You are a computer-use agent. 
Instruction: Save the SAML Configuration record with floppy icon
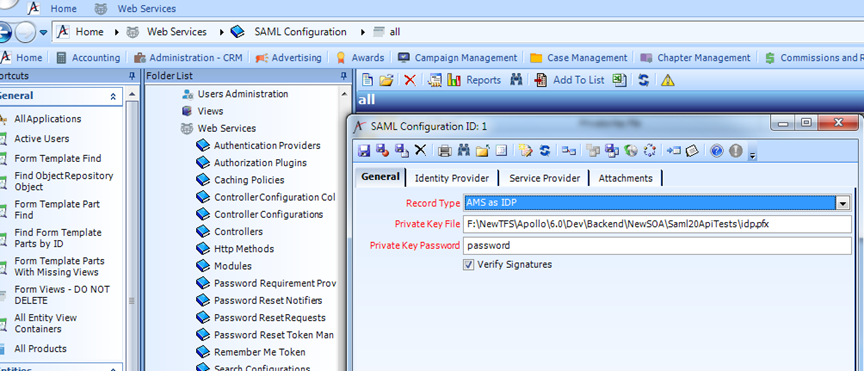click(x=364, y=150)
